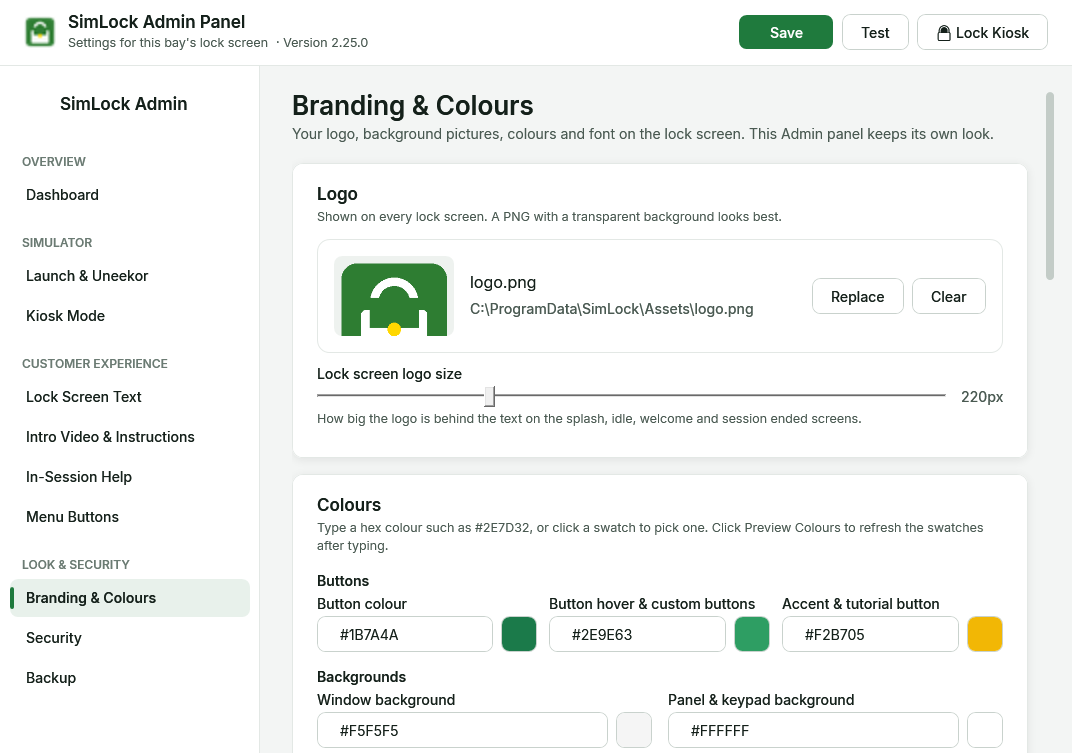
Task: Click Button hover & custom buttons hex field
Action: (637, 634)
